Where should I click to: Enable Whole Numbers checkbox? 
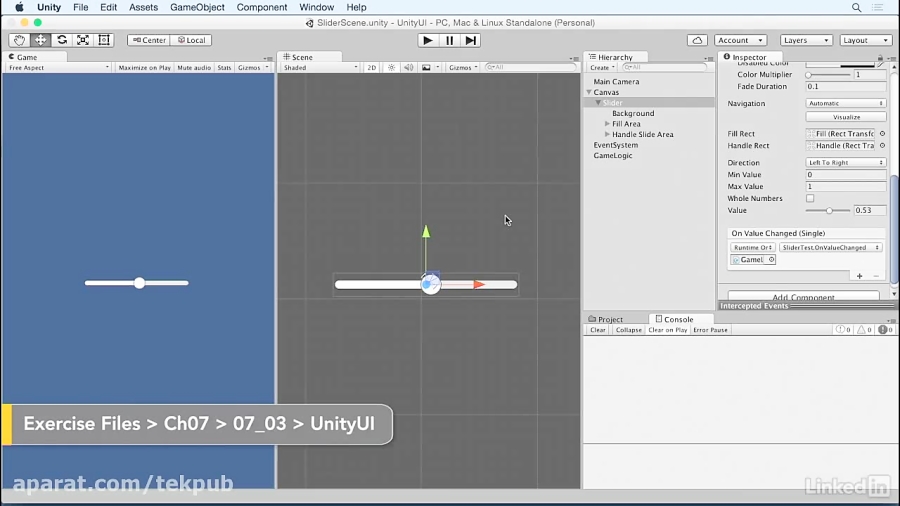(x=810, y=198)
